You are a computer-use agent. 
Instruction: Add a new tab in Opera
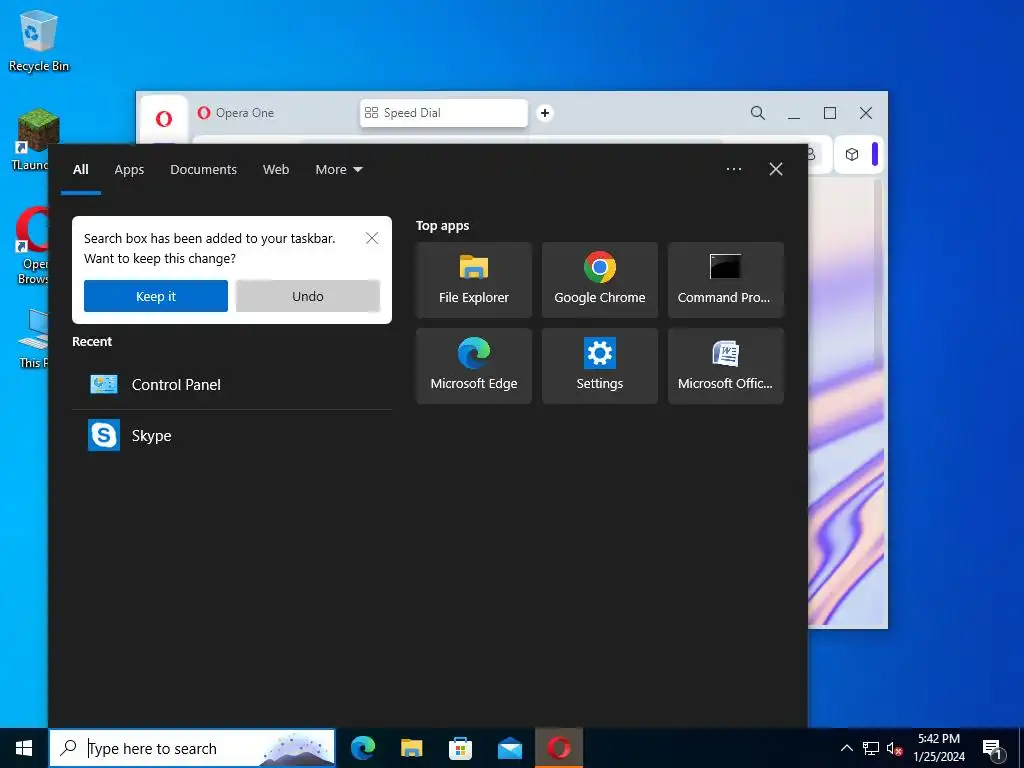545,113
